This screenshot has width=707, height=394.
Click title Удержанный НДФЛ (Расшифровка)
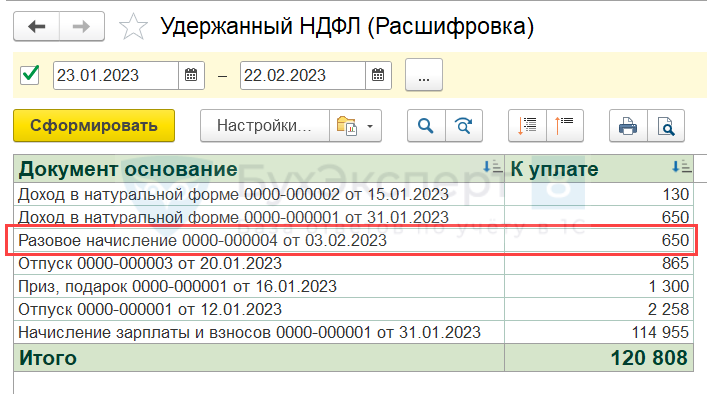click(347, 26)
